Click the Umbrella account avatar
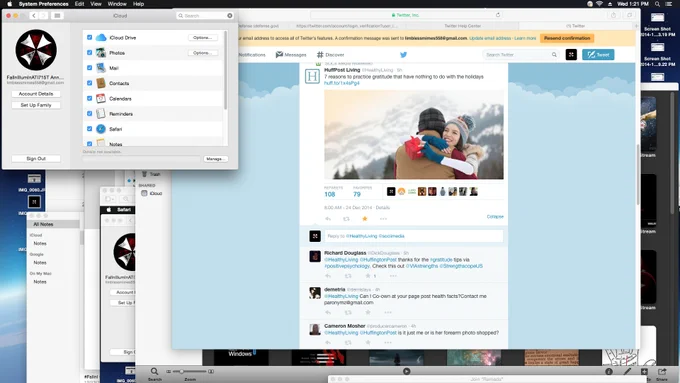The height and width of the screenshot is (383, 680). tap(36, 50)
